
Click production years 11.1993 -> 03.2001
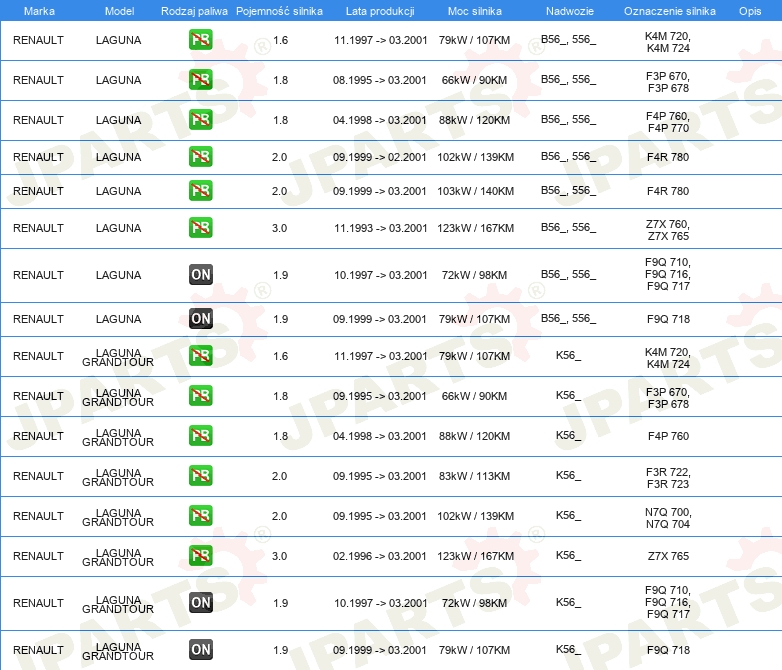(381, 228)
